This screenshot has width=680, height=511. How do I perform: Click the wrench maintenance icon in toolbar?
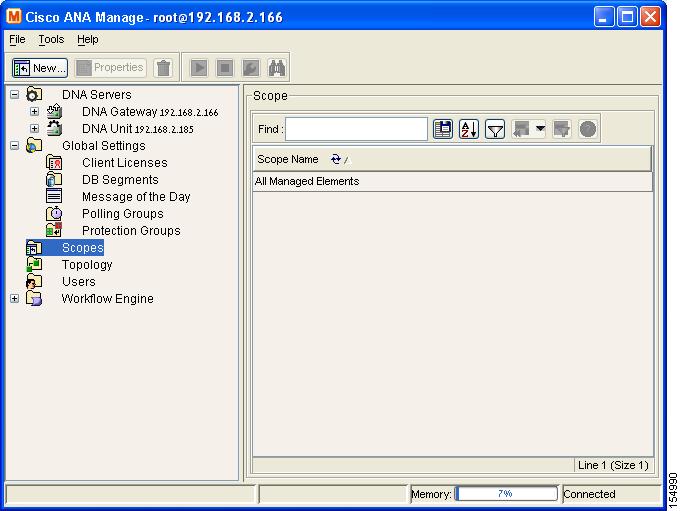(x=251, y=68)
